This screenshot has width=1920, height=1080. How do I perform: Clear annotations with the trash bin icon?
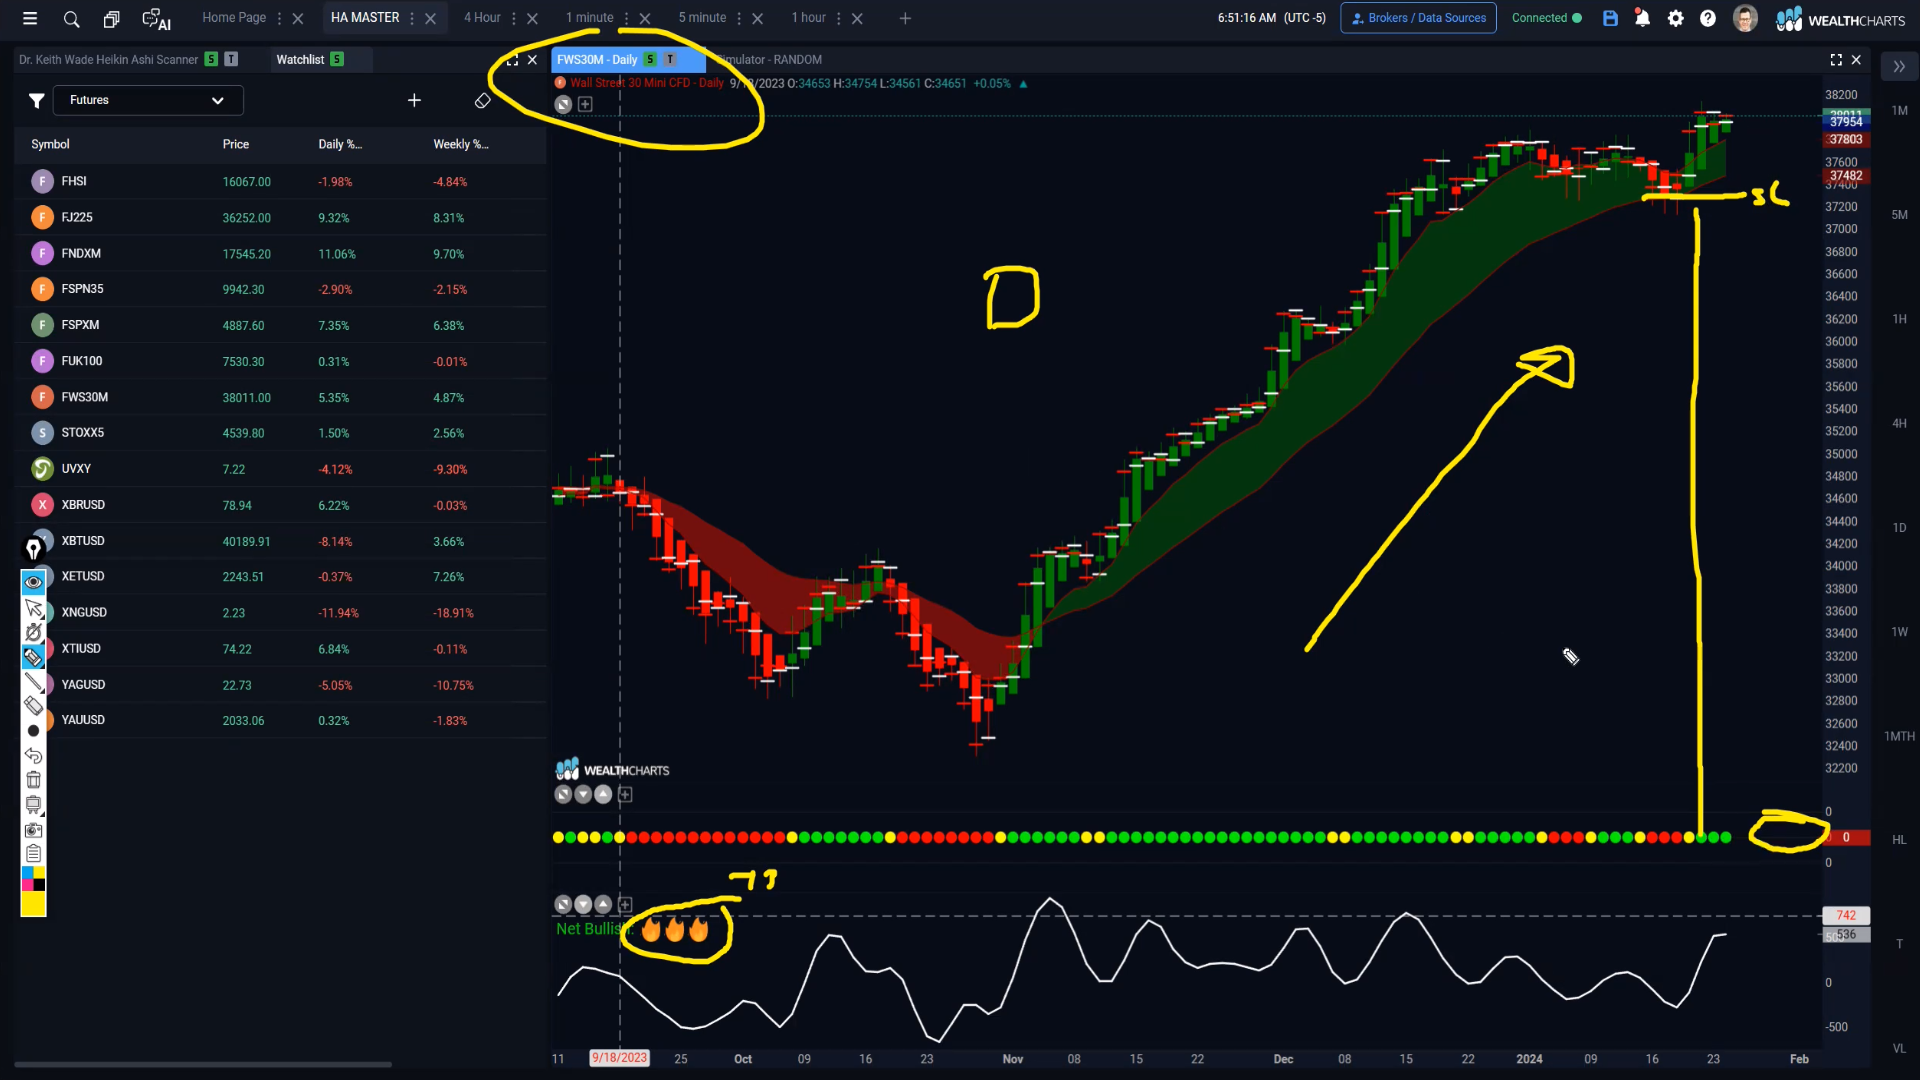point(33,780)
